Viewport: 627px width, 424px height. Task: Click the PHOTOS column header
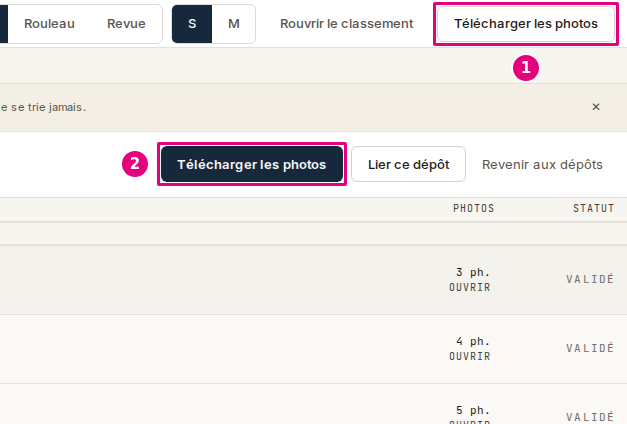click(474, 208)
